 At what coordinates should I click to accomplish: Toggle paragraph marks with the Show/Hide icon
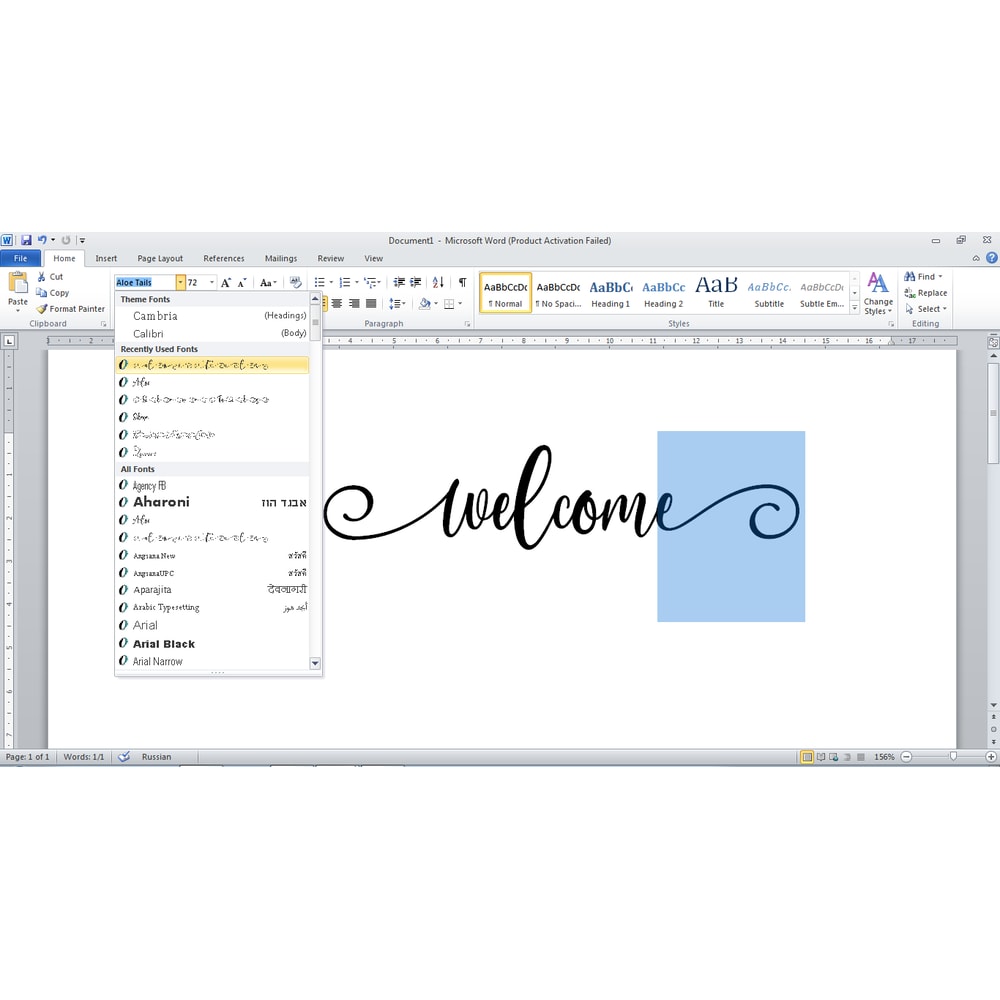tap(463, 283)
